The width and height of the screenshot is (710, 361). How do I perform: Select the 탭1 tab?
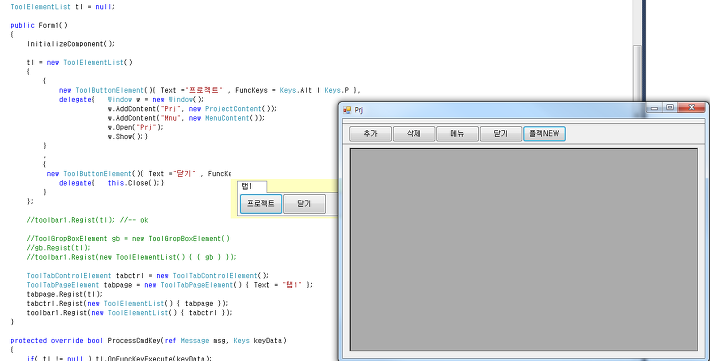(x=252, y=186)
